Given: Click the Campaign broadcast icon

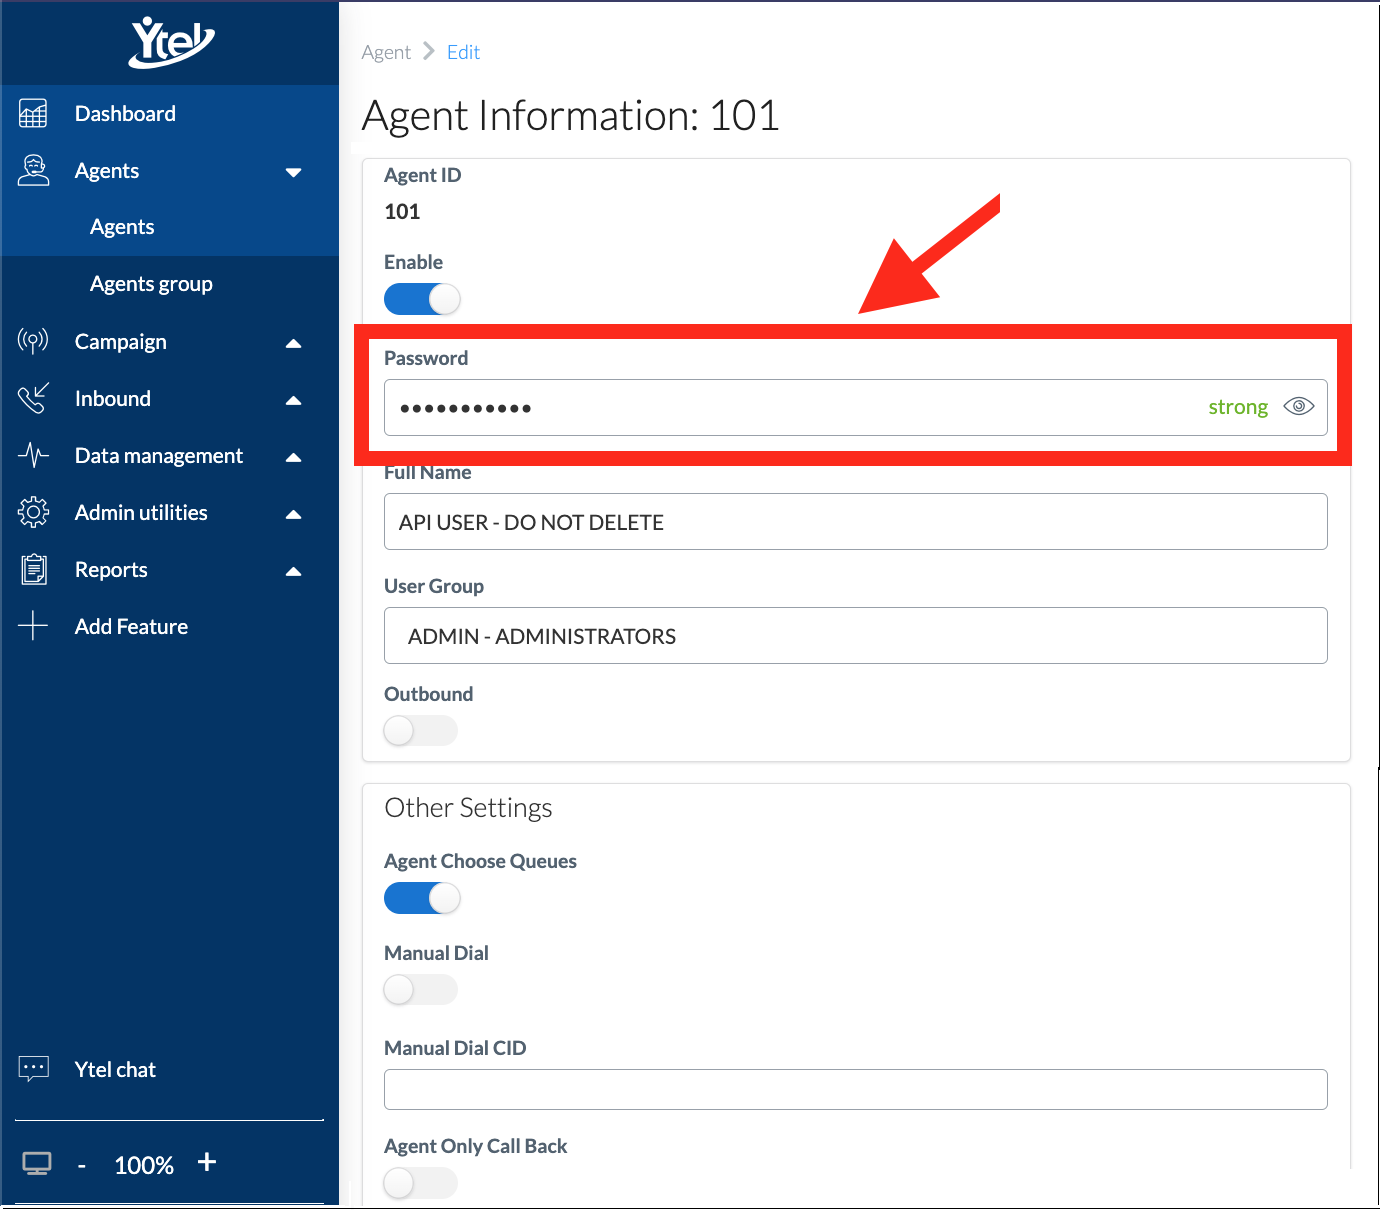Looking at the screenshot, I should [x=33, y=341].
